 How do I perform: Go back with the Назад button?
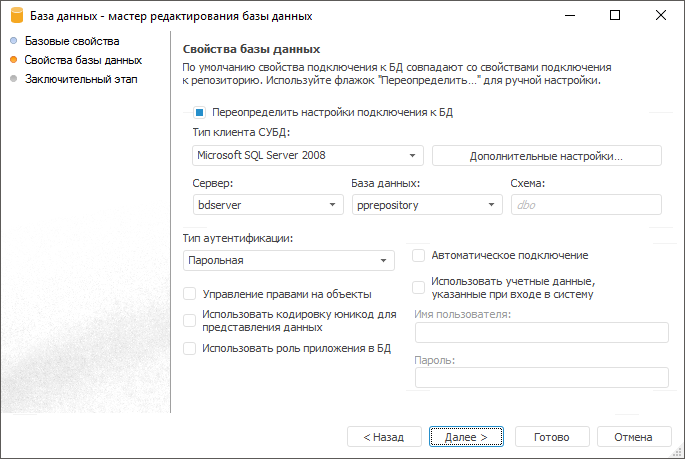(383, 437)
